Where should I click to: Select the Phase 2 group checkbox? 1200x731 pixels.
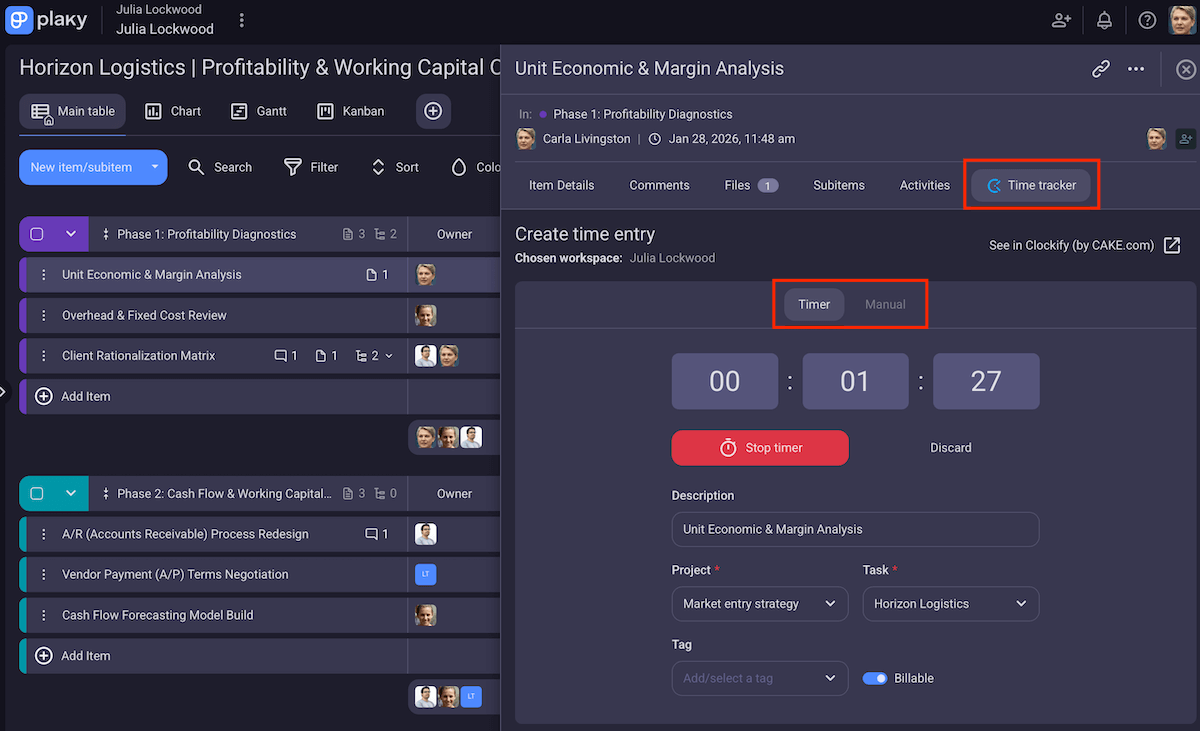36,493
